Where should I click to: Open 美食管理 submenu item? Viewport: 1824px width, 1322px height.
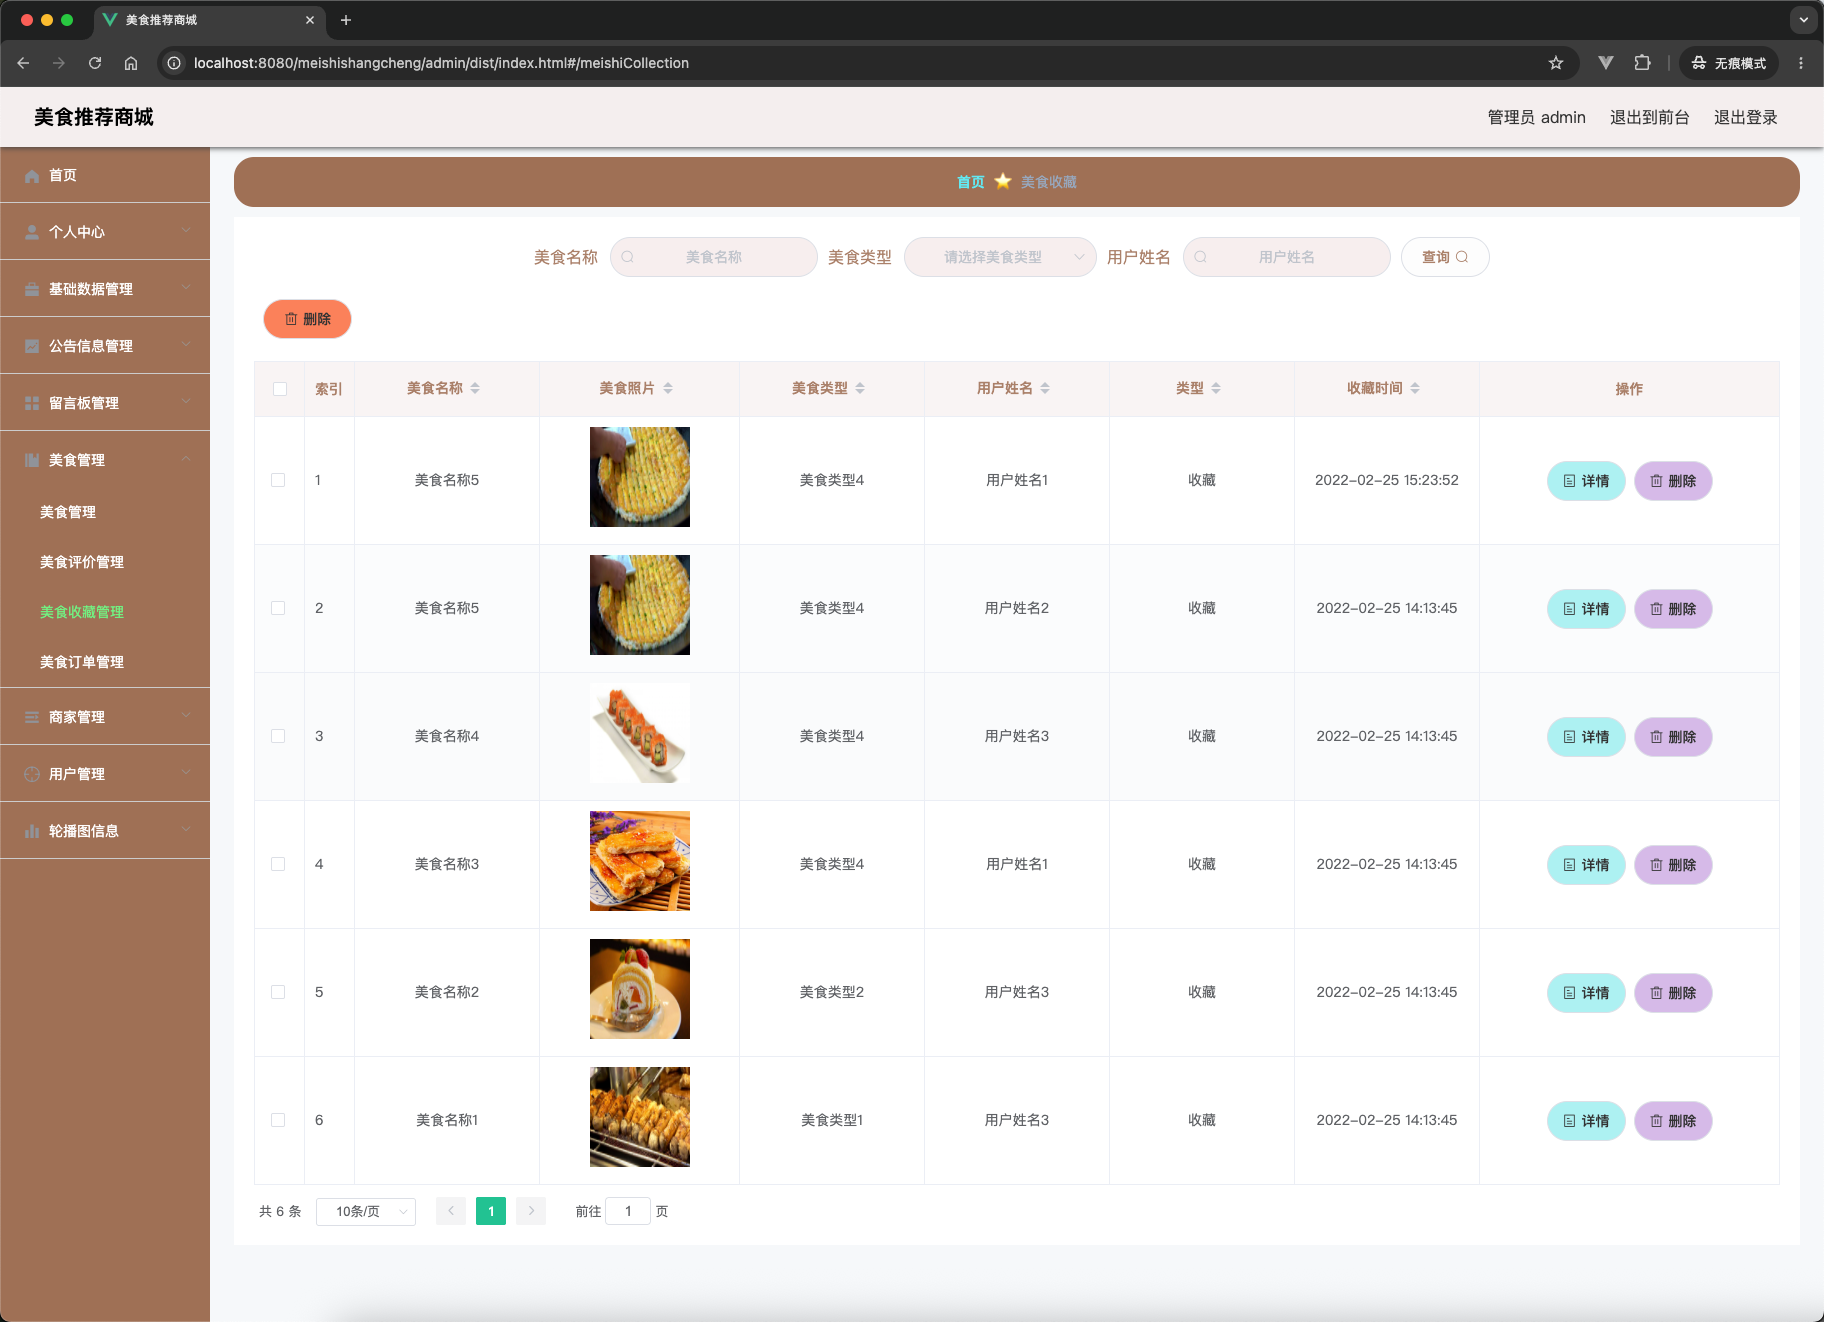[105, 512]
